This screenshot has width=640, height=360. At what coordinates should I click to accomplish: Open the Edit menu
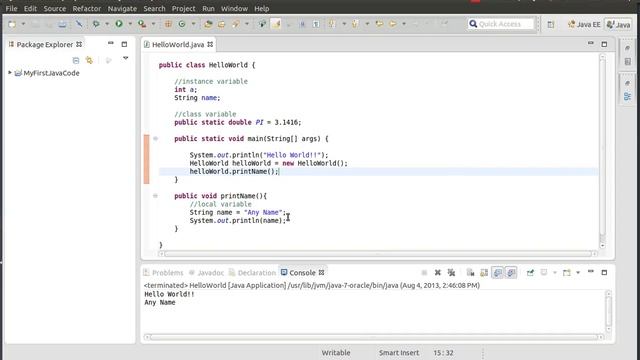30,8
